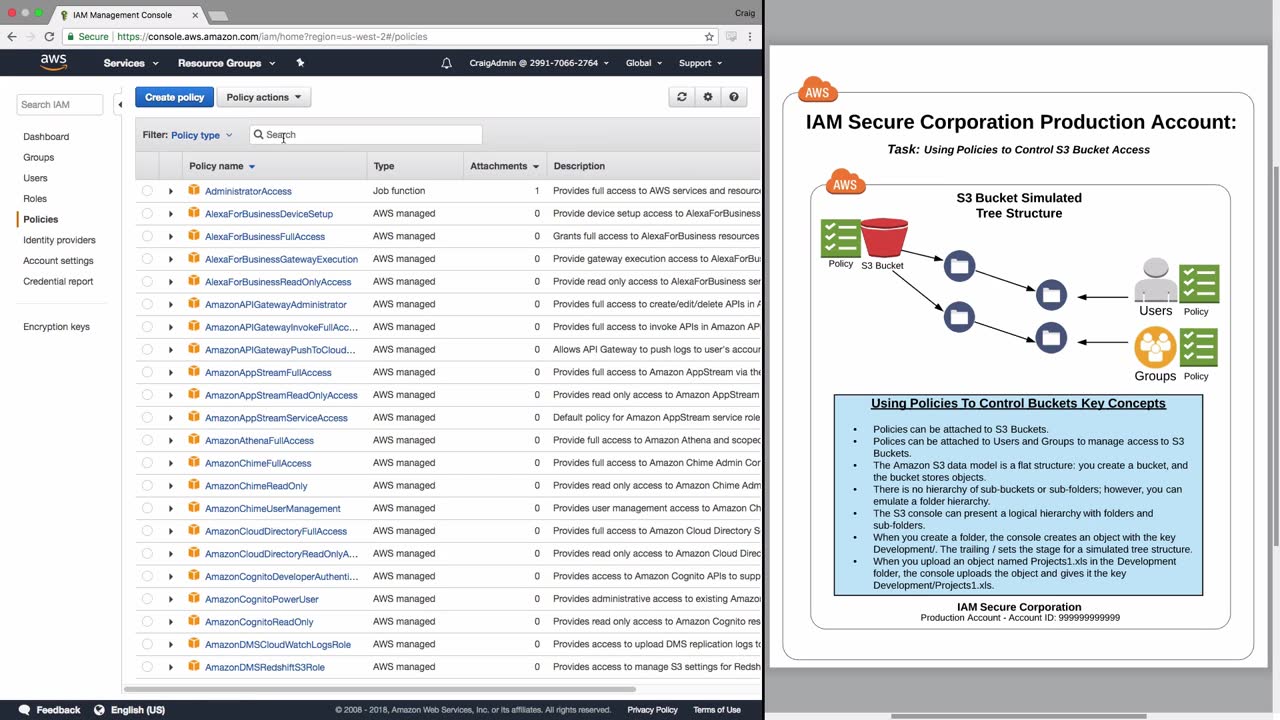Screen dimensions: 1280x720
Task: Click the browser reload icon
Action: click(x=48, y=36)
